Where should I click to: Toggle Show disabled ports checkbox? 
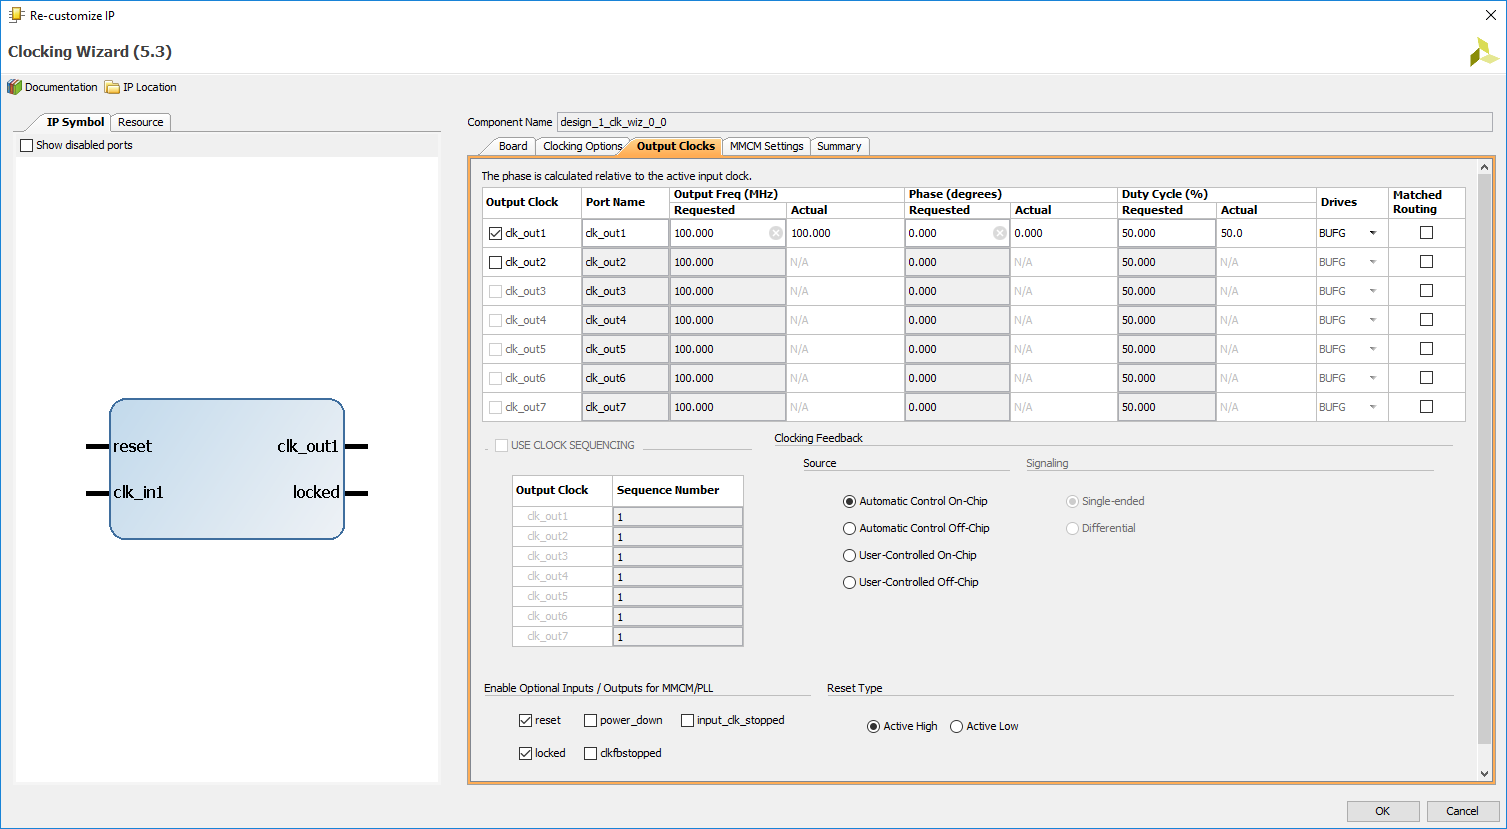point(26,145)
